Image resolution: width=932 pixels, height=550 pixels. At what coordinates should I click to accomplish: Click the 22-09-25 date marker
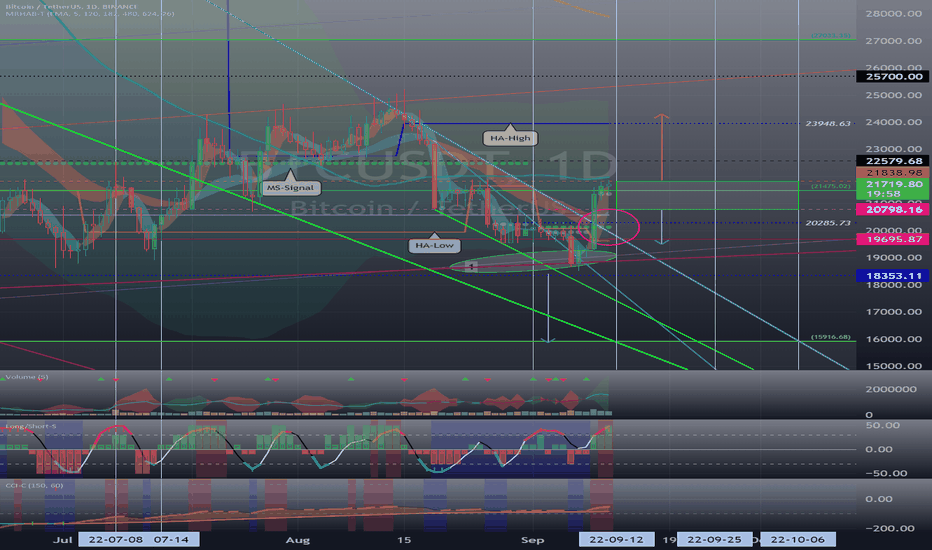click(x=714, y=540)
